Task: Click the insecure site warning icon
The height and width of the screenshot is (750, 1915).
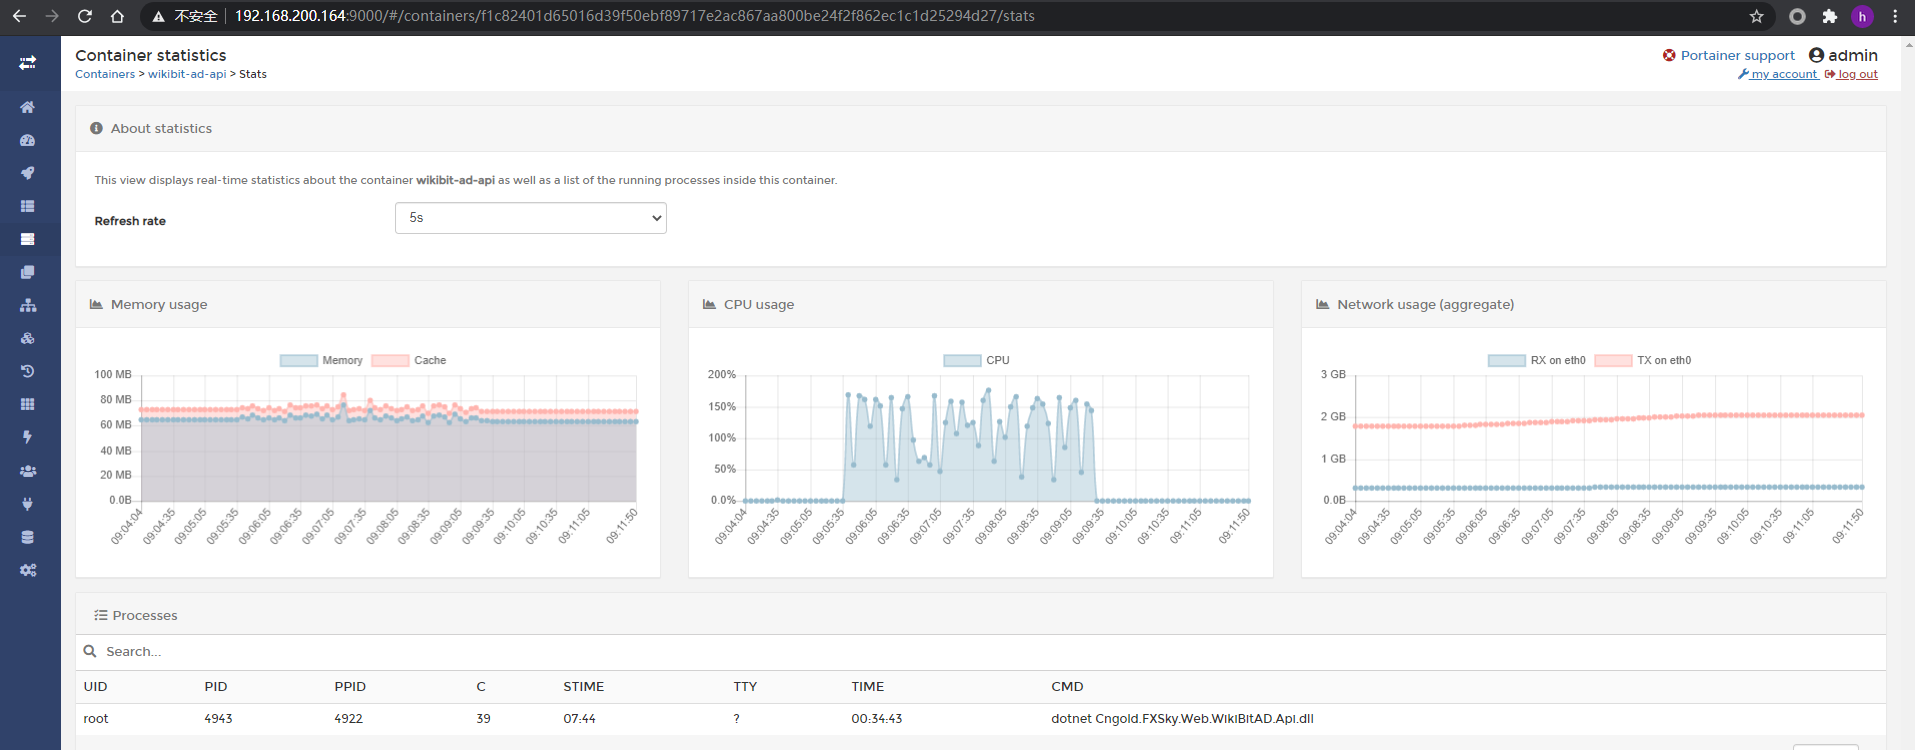Action: coord(158,16)
